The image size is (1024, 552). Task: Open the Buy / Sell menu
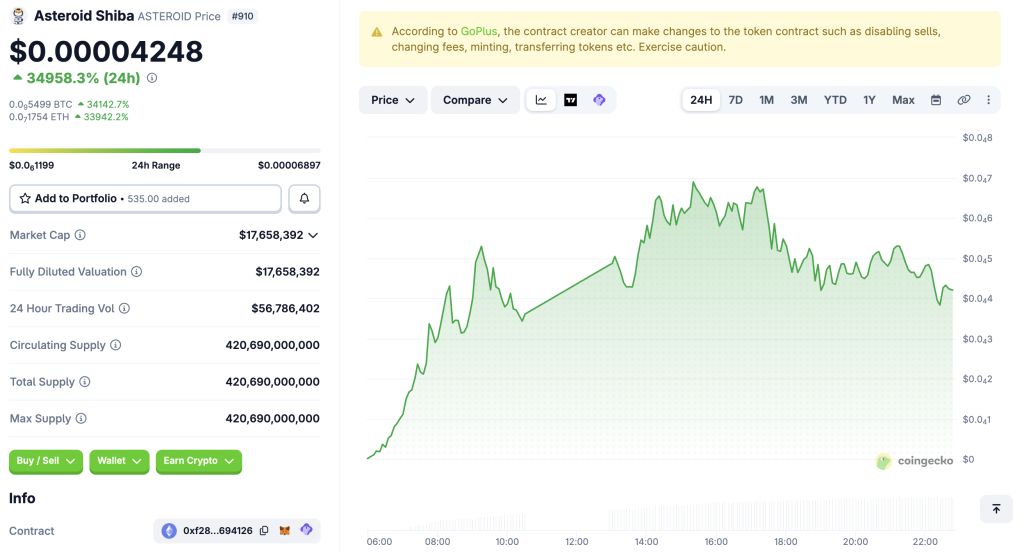pyautogui.click(x=46, y=461)
